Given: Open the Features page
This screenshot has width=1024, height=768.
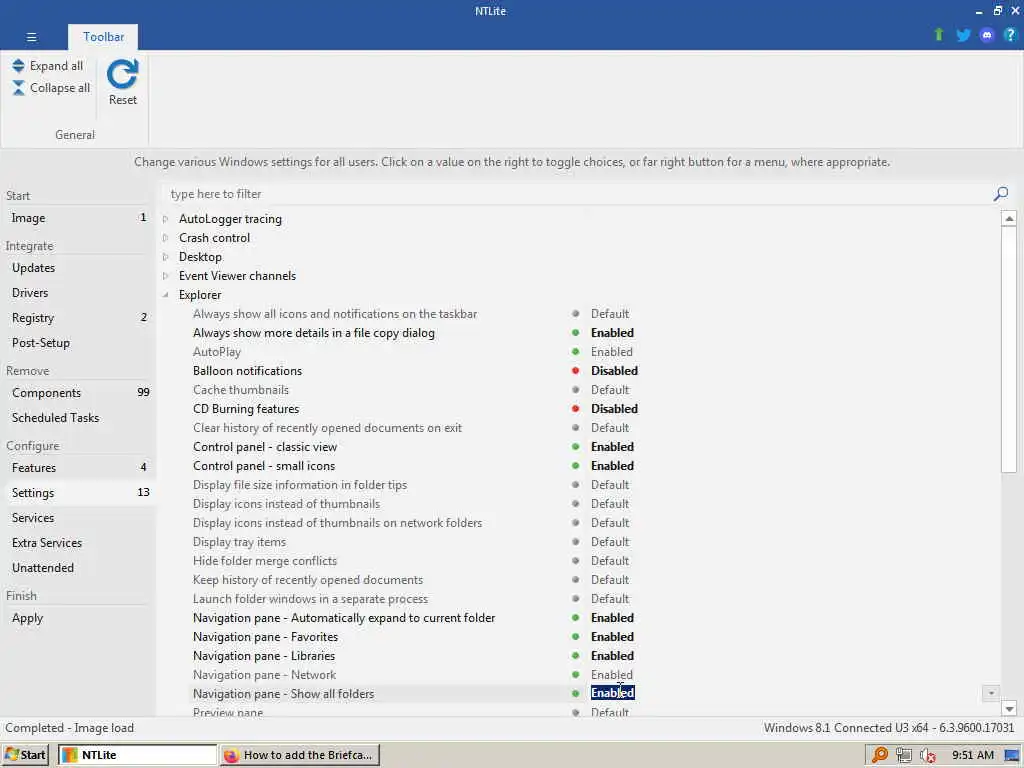Looking at the screenshot, I should [x=78, y=468].
